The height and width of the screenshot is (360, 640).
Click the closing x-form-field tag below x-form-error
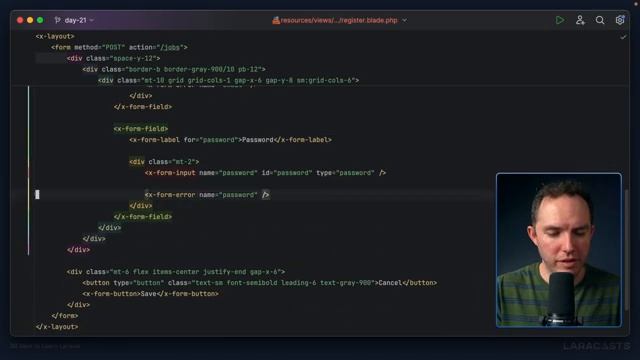[x=143, y=217]
